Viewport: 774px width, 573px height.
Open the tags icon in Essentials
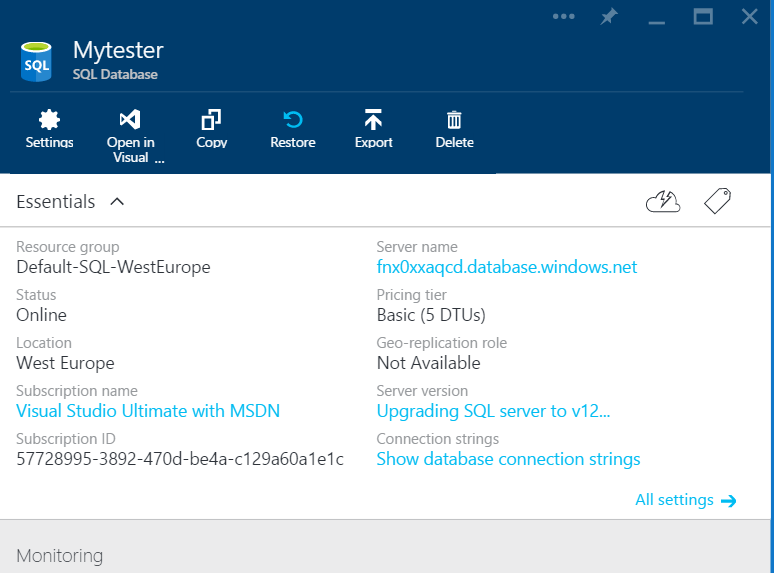coord(717,202)
